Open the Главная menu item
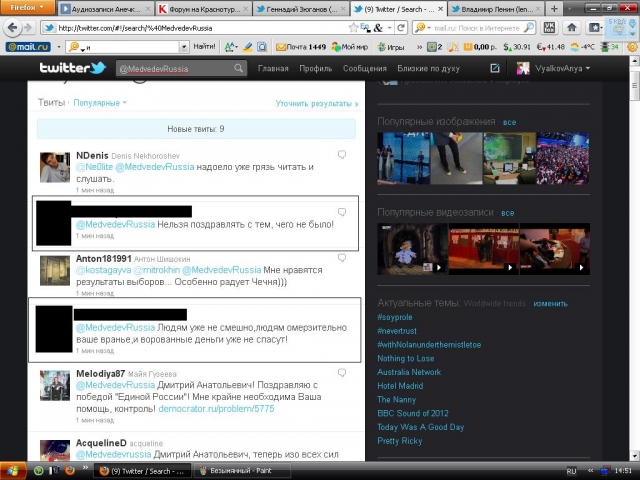Image resolution: width=640 pixels, height=480 pixels. point(273,69)
